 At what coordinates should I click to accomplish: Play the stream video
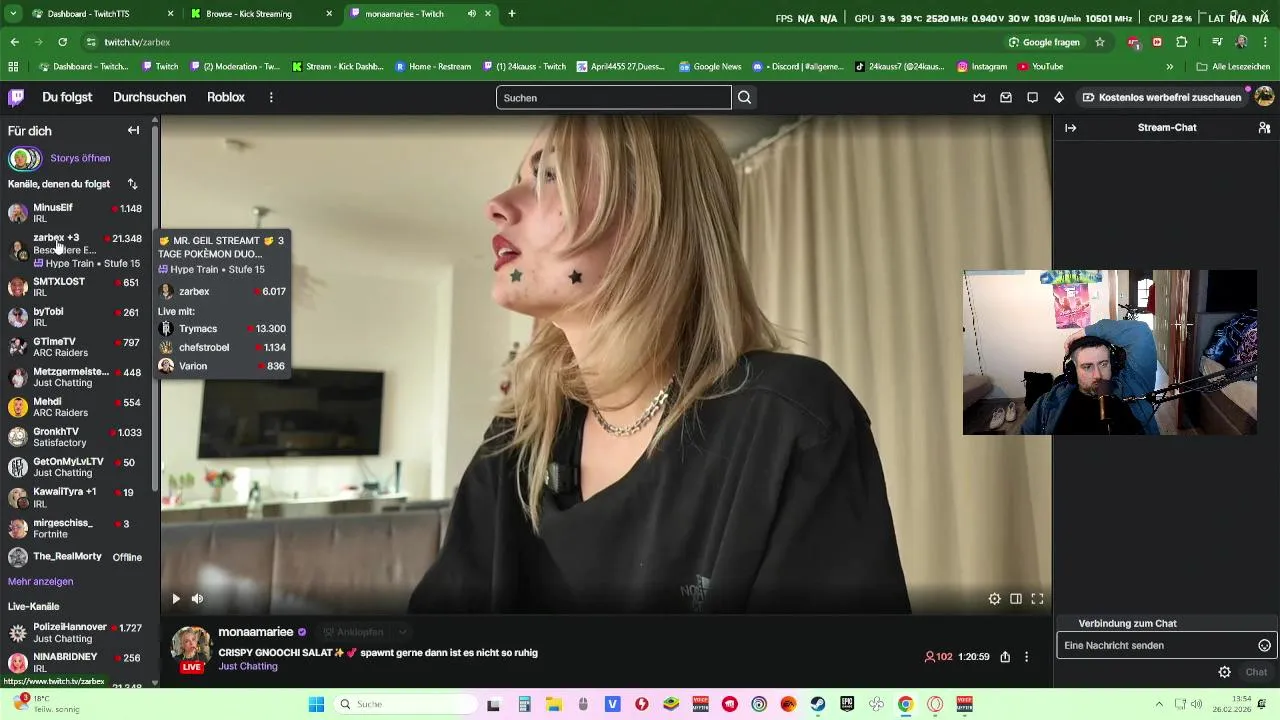click(176, 599)
